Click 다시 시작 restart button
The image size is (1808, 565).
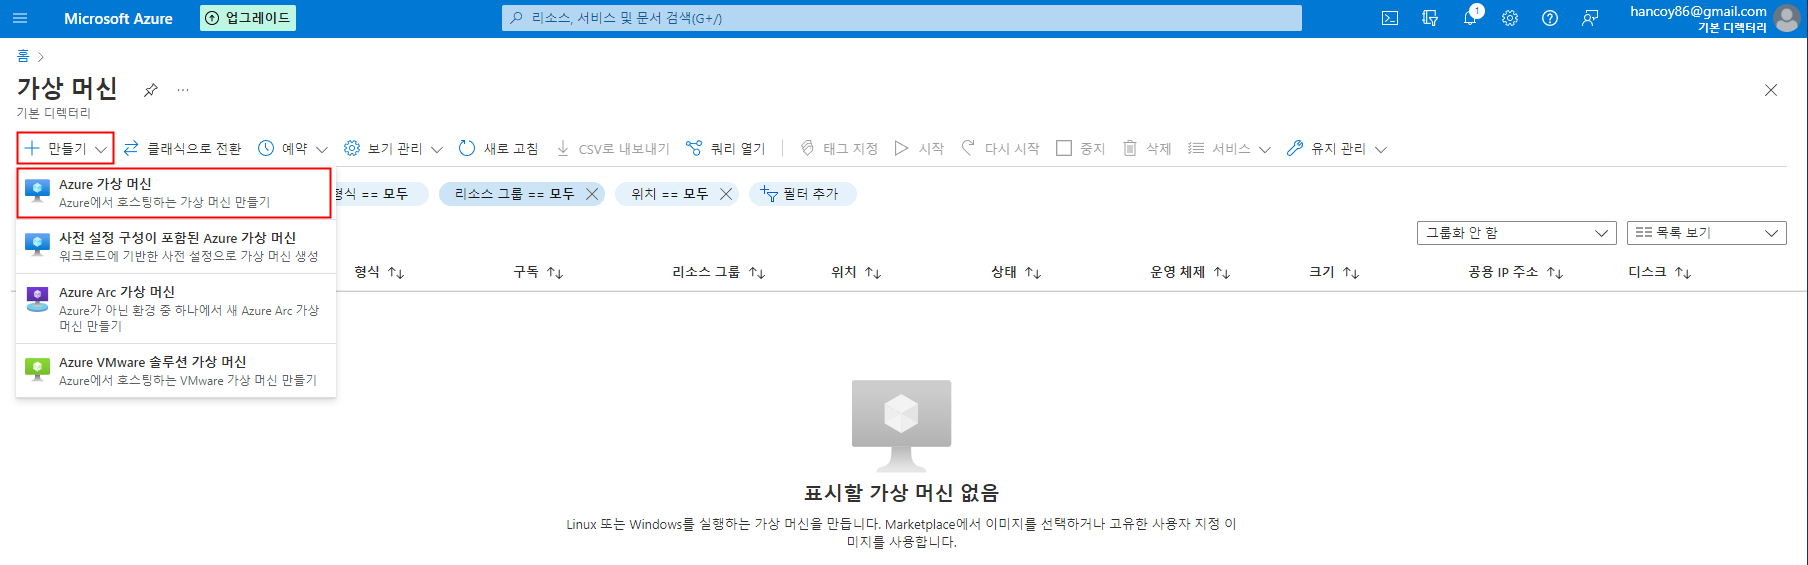point(1000,148)
